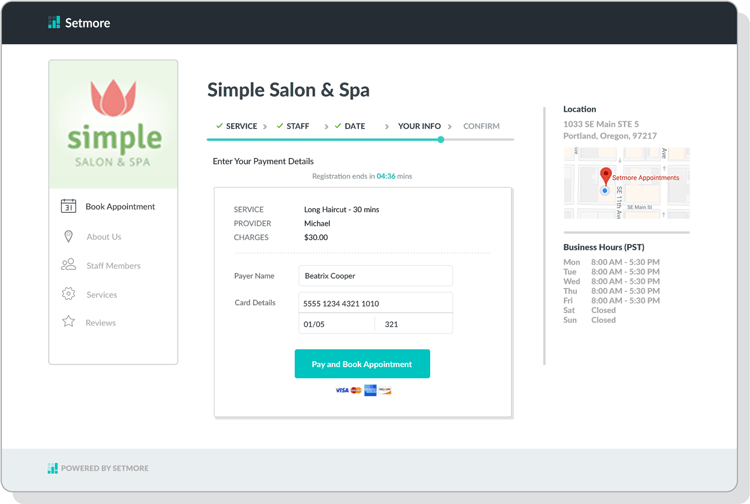Click the Simple Salon & Spa page heading
This screenshot has height=504, width=750.
pyautogui.click(x=288, y=90)
